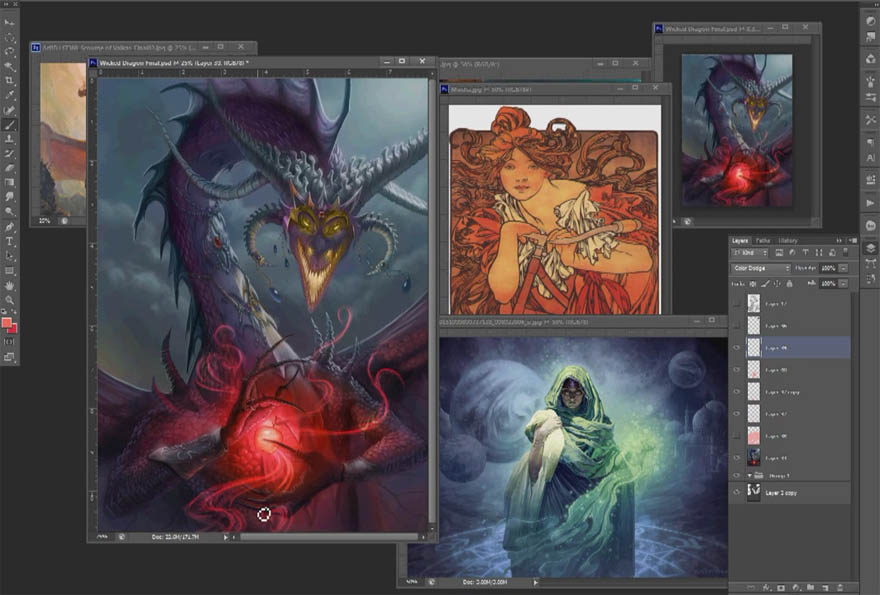880x595 pixels.
Task: Collapse the Layers panel with the double arrows
Action: (x=840, y=240)
